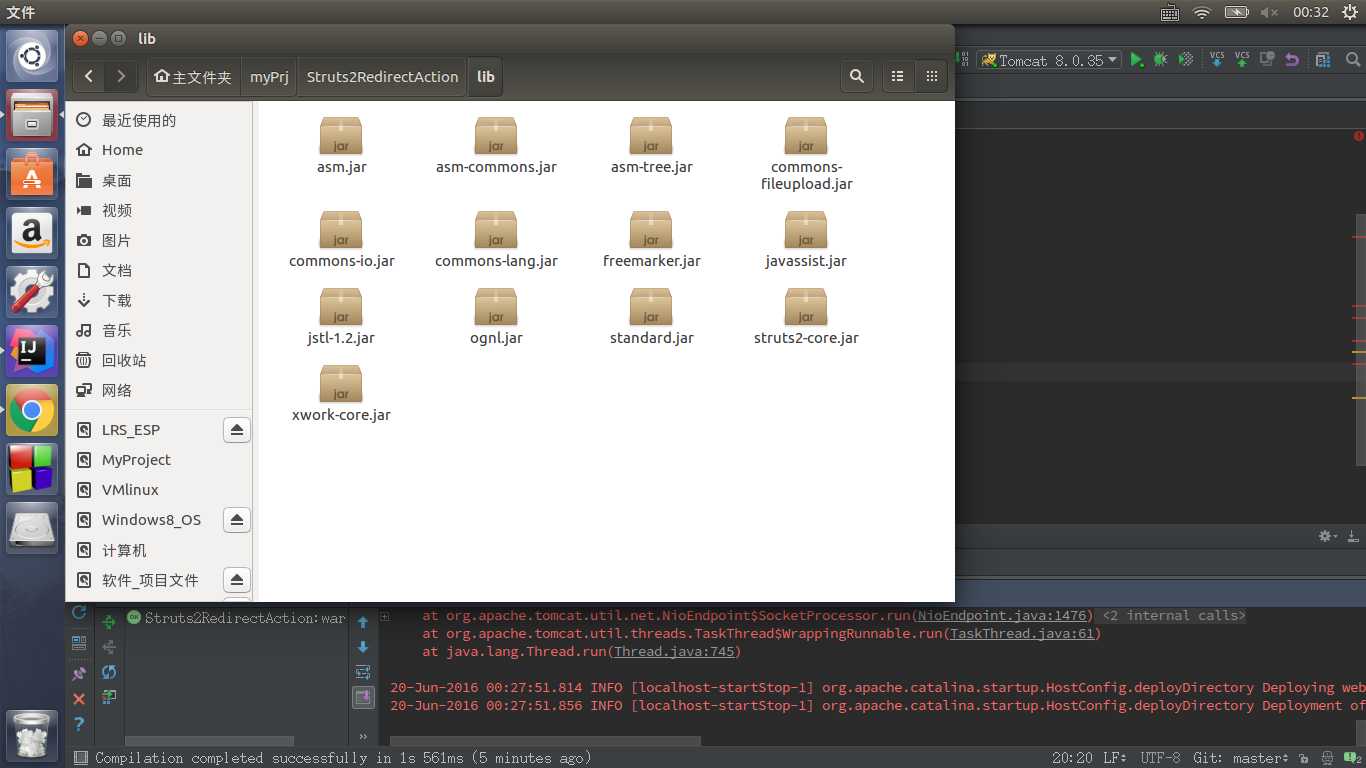
Task: Click the Deploy All green arrow icon
Action: click(x=109, y=622)
